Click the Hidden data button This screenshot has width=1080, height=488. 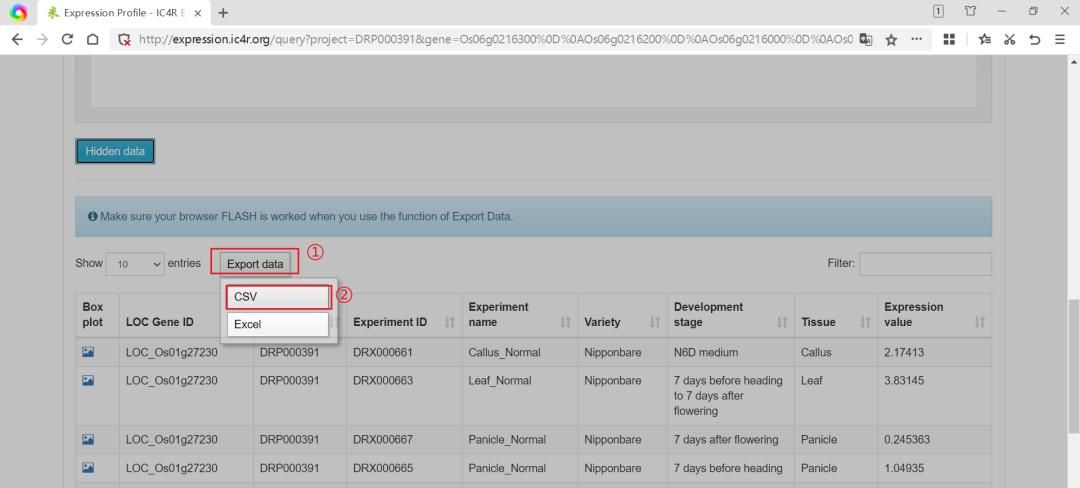click(x=115, y=151)
